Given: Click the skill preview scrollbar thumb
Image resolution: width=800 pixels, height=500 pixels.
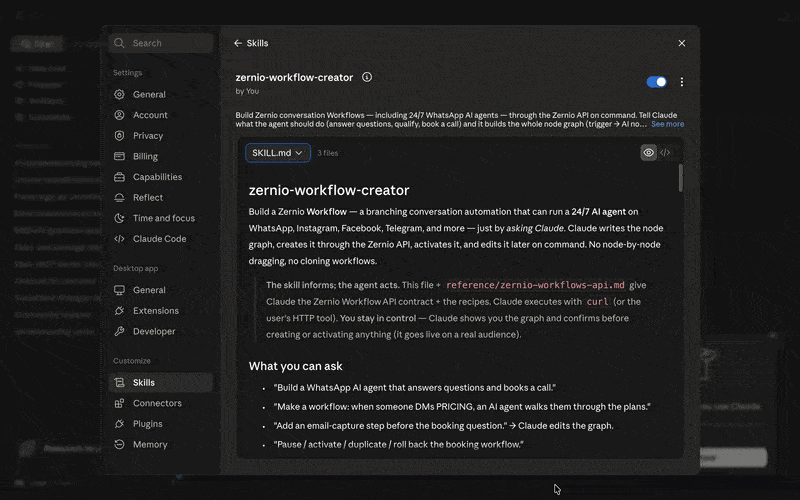Looking at the screenshot, I should [681, 178].
